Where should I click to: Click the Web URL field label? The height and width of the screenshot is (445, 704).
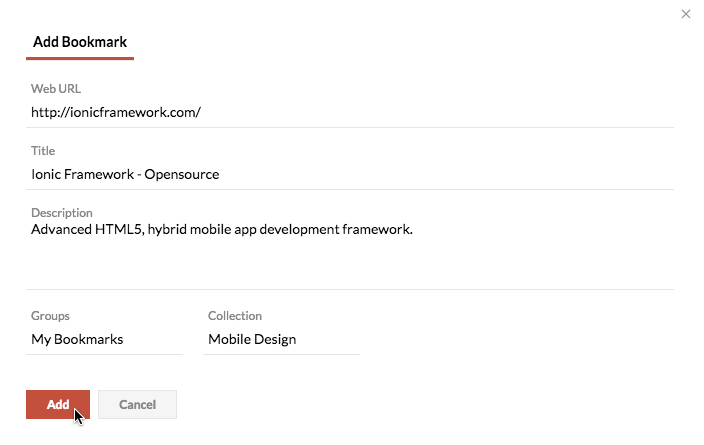(x=56, y=89)
